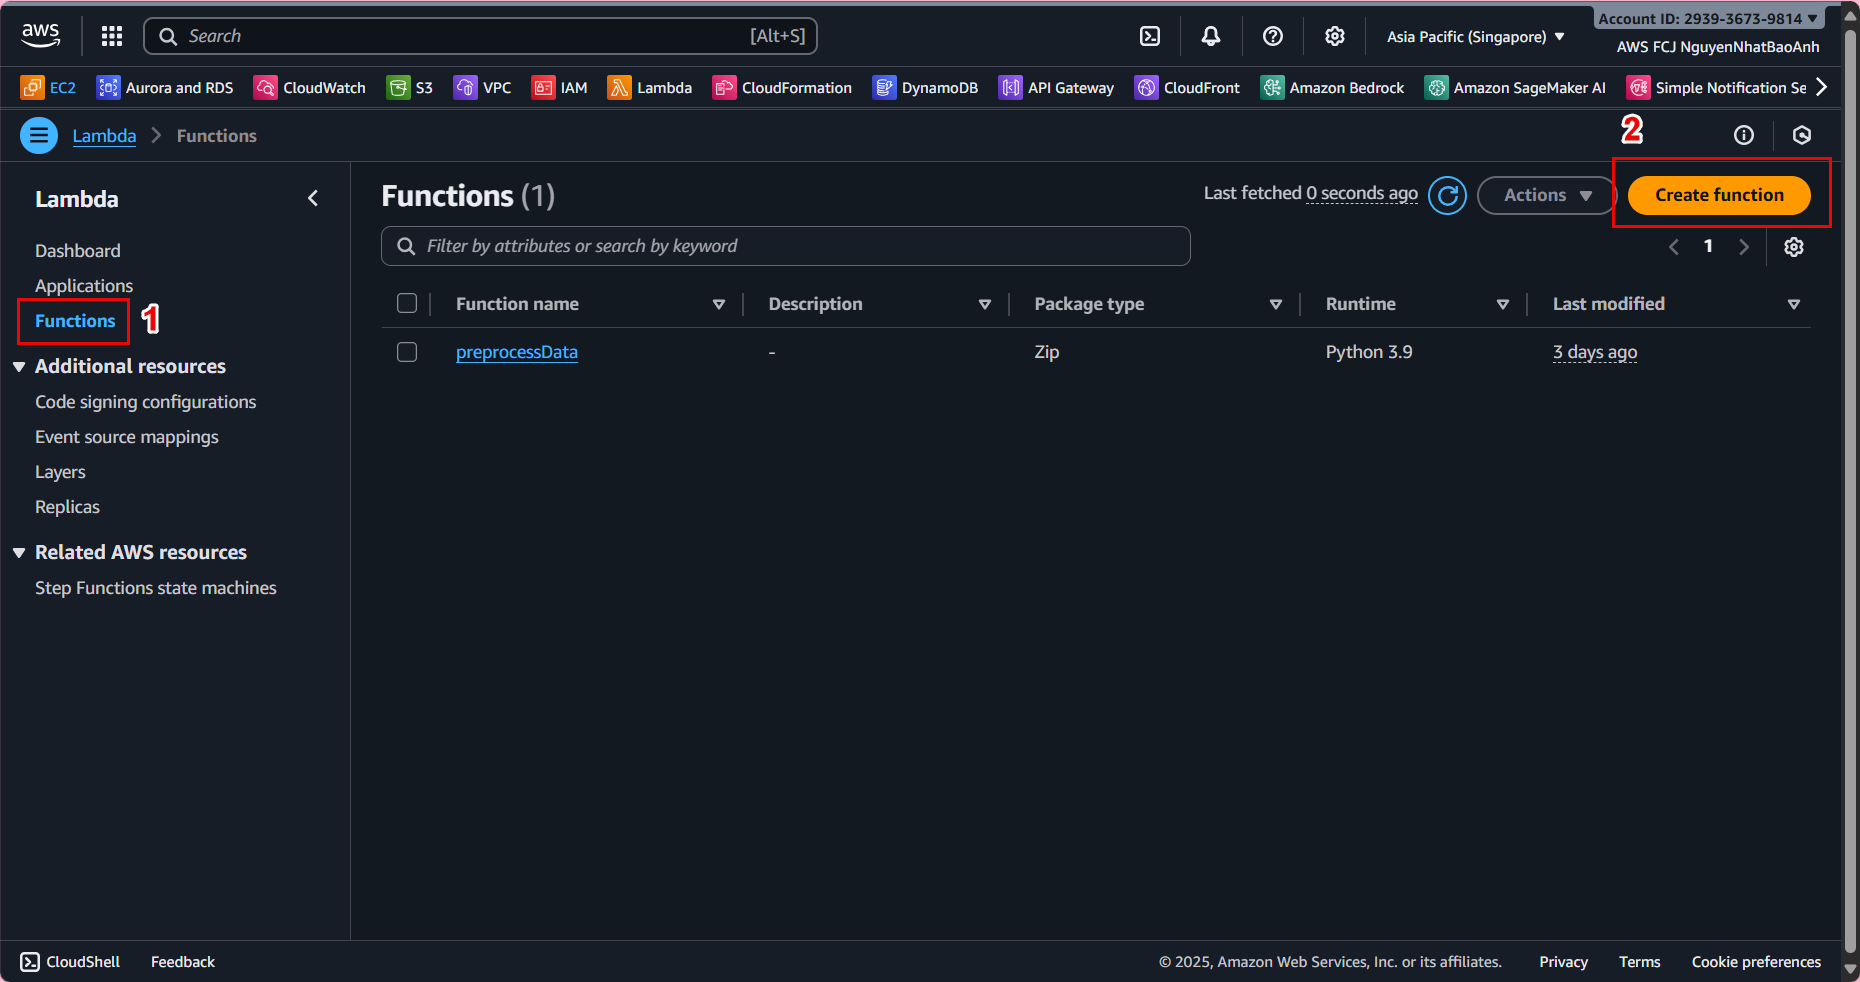Refresh the functions list

pos(1447,195)
